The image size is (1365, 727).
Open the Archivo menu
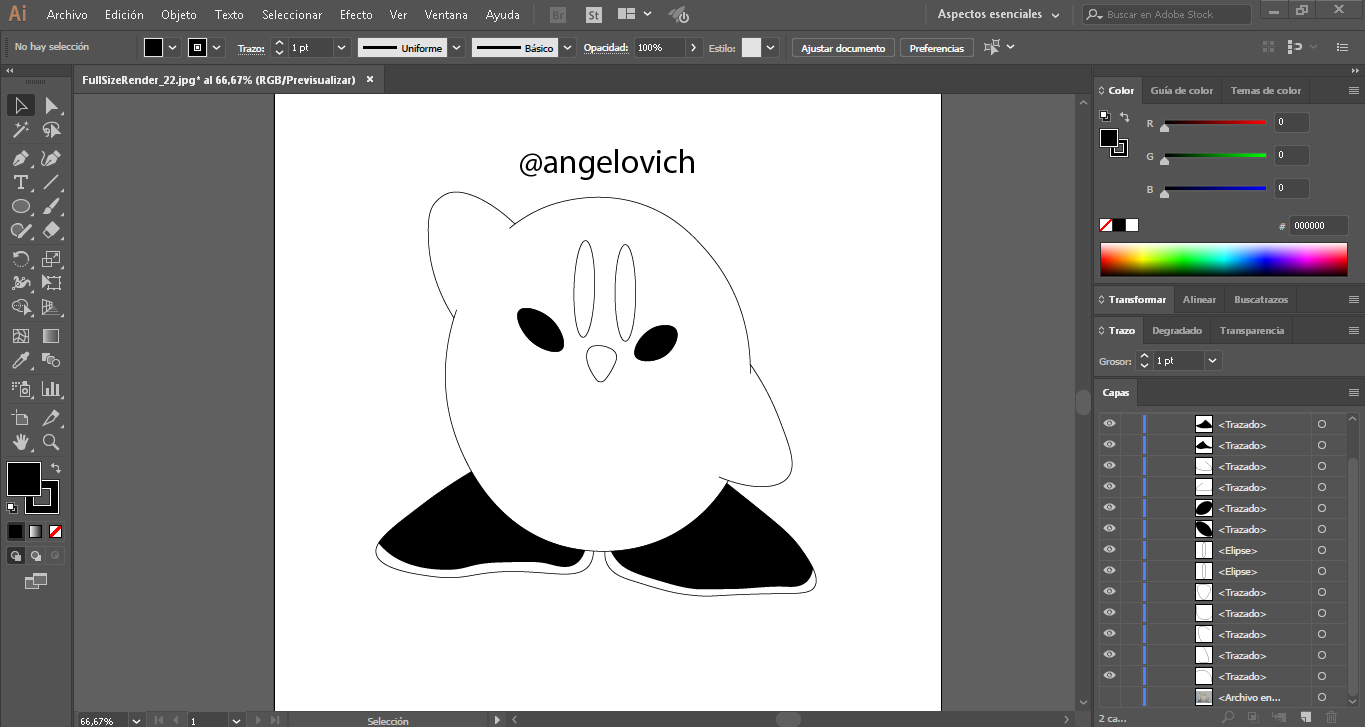coord(67,15)
